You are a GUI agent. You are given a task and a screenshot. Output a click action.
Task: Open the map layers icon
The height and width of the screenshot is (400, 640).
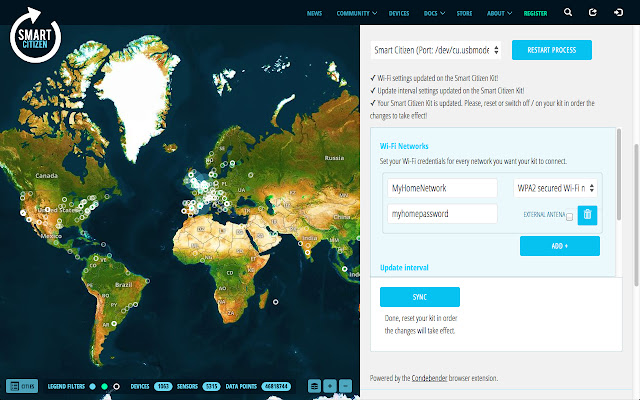click(315, 385)
